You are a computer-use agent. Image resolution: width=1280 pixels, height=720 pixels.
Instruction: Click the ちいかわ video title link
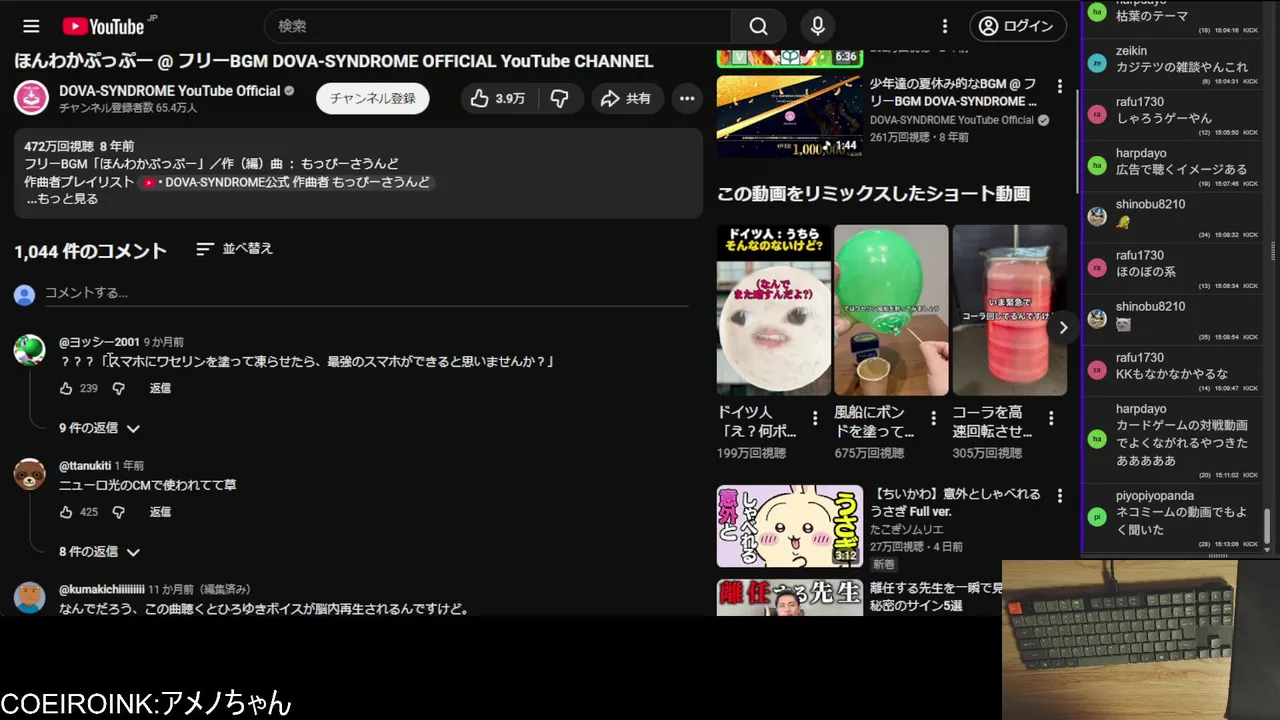955,503
